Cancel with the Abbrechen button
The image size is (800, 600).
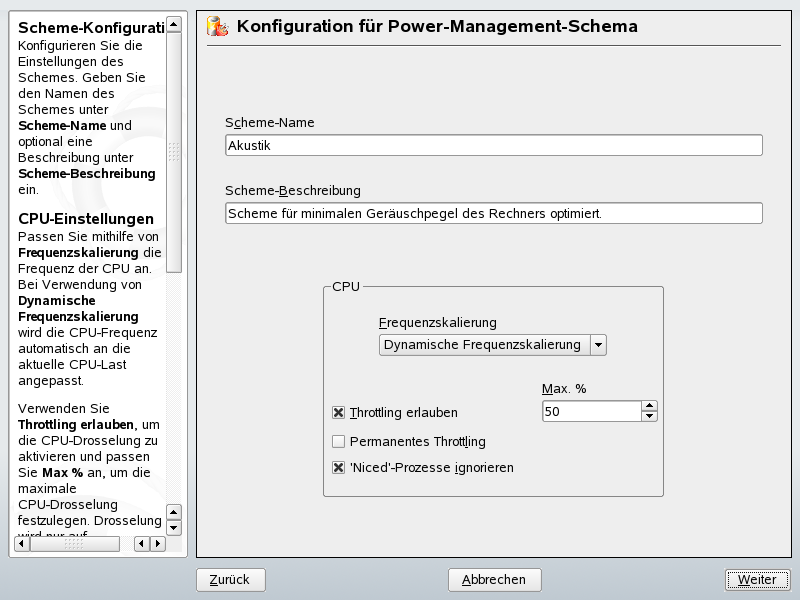494,580
